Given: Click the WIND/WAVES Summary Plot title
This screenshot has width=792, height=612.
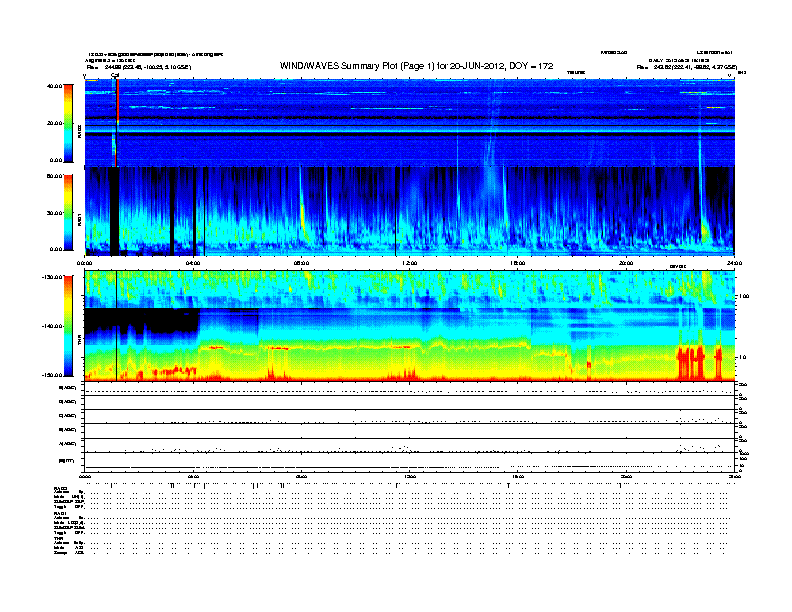Looking at the screenshot, I should [x=417, y=66].
